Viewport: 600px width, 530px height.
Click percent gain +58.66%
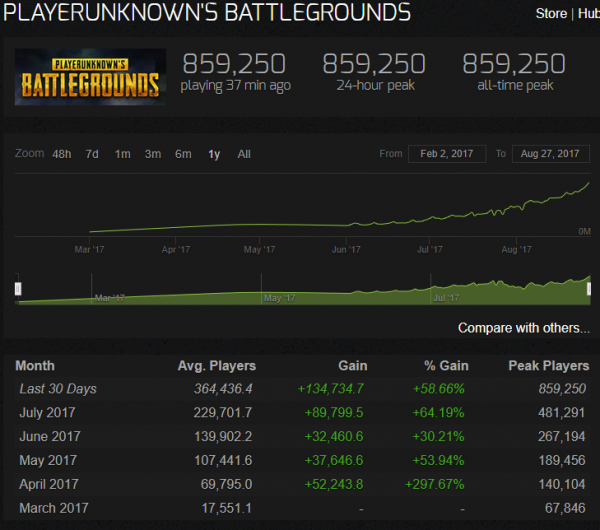coord(439,389)
